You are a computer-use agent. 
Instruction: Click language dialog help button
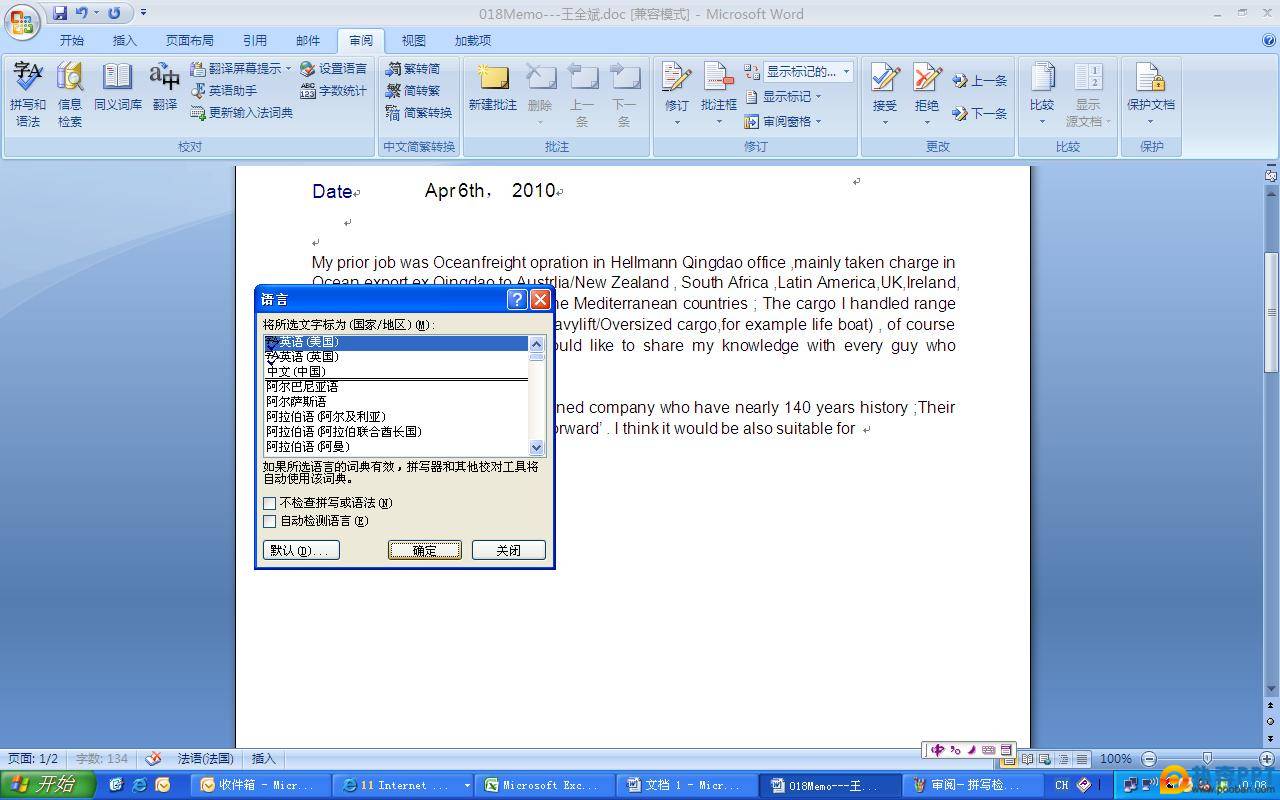point(517,299)
